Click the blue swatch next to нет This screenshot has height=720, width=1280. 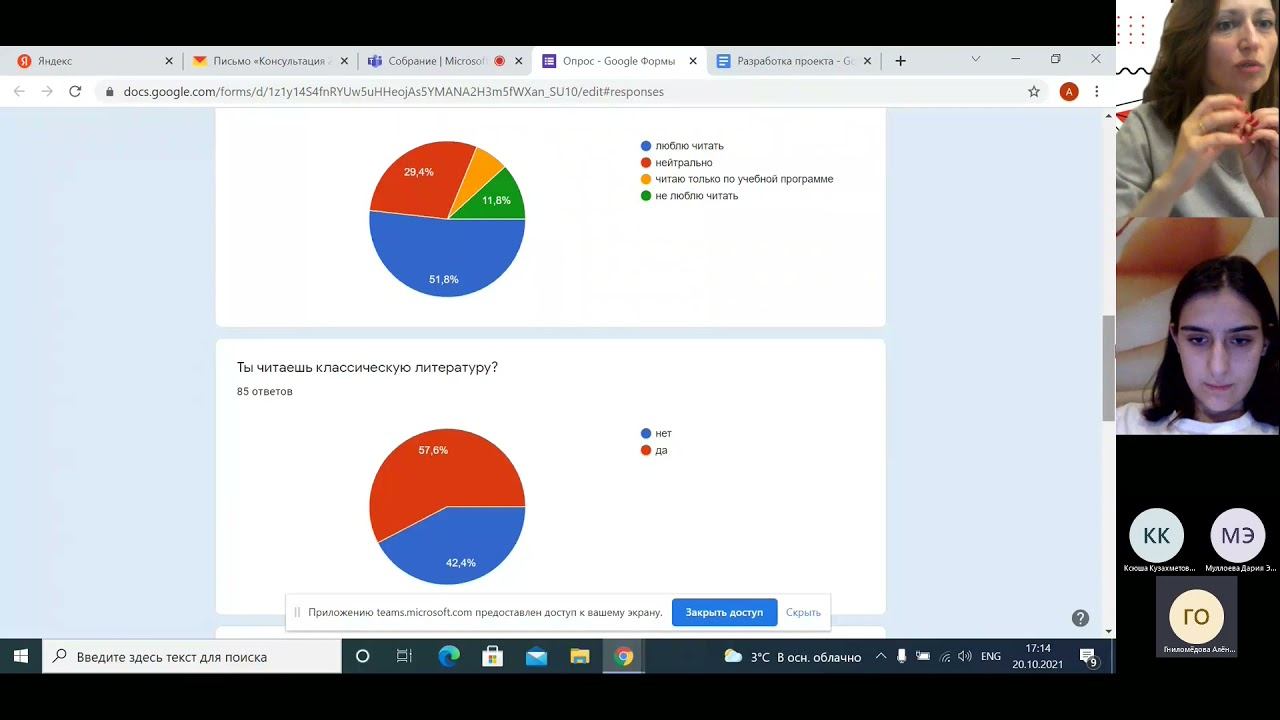(x=646, y=433)
